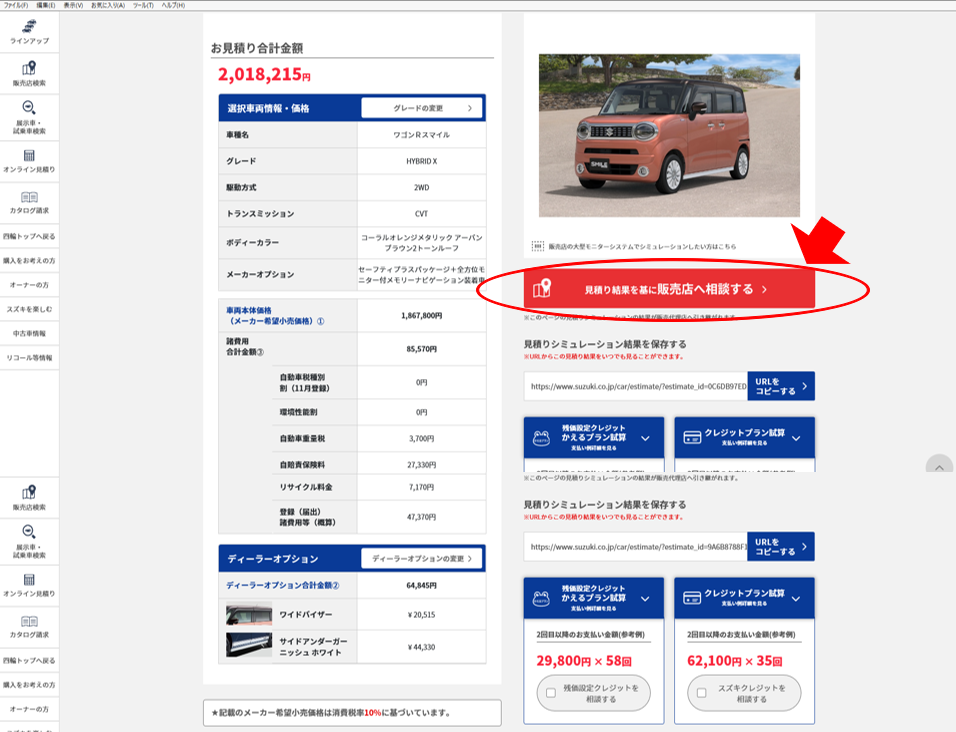Collapse かえるプラン試算 panel showing 29,800円 × 58回
Image resolution: width=956 pixels, height=732 pixels.
point(594,598)
